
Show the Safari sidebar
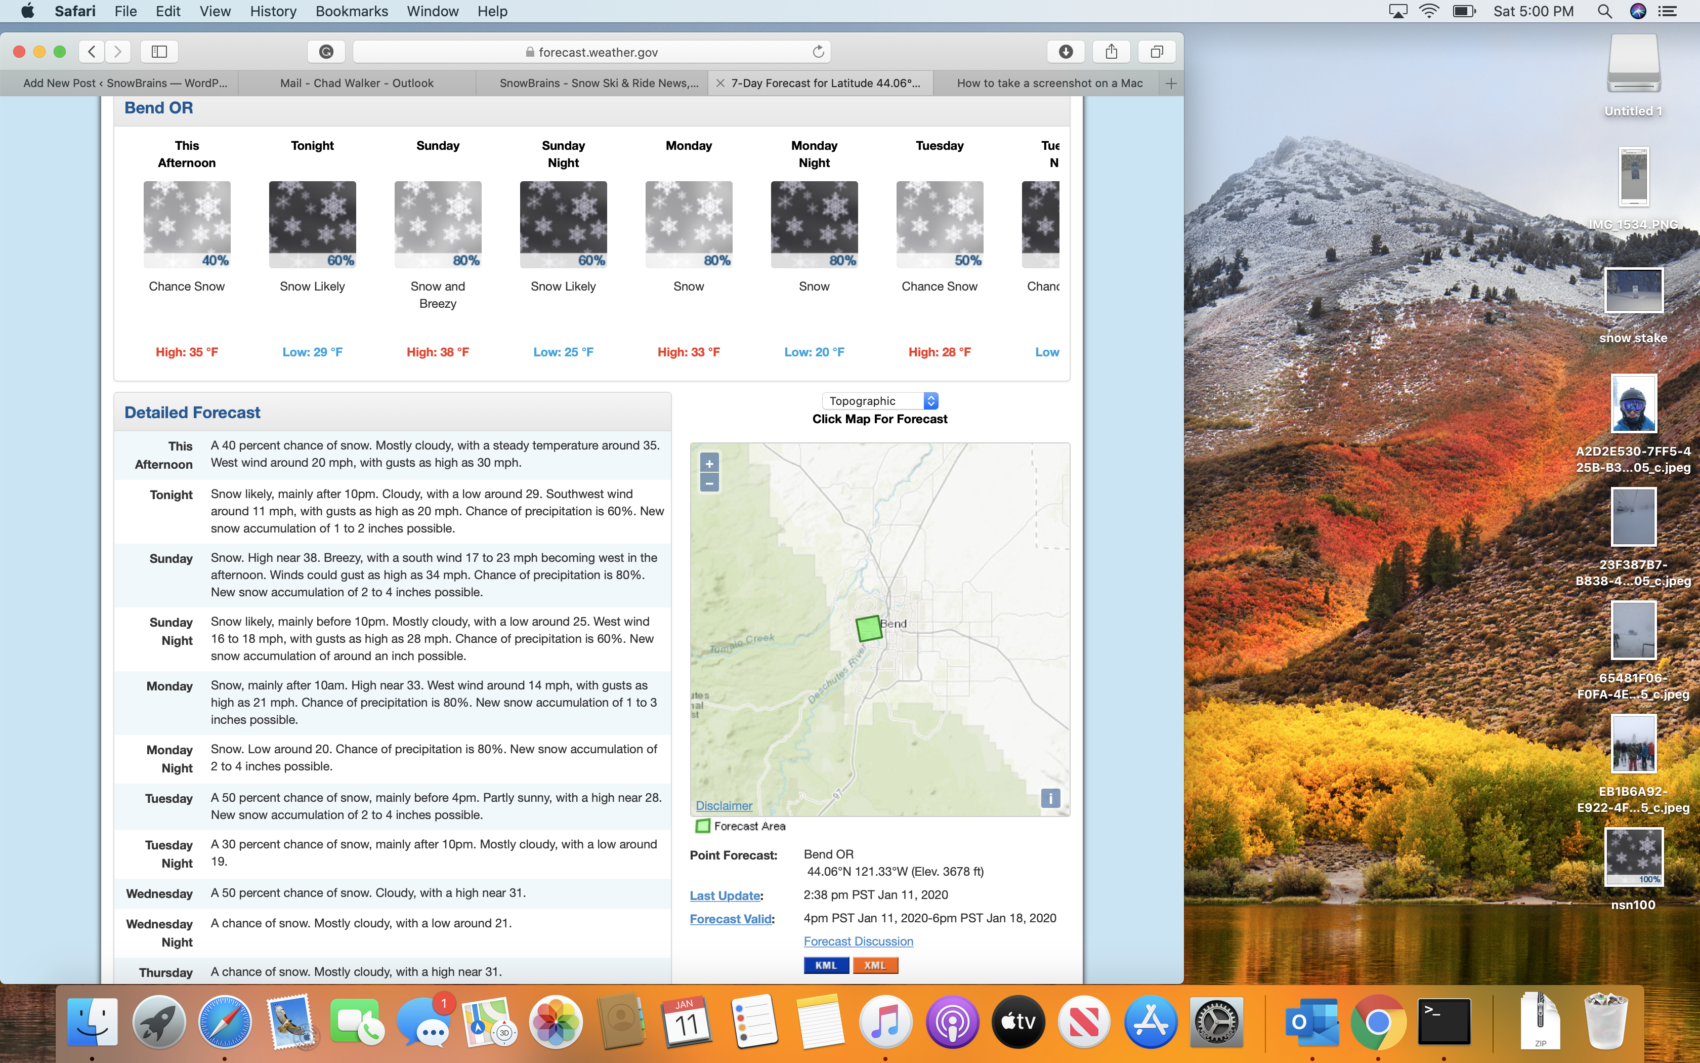tap(159, 51)
